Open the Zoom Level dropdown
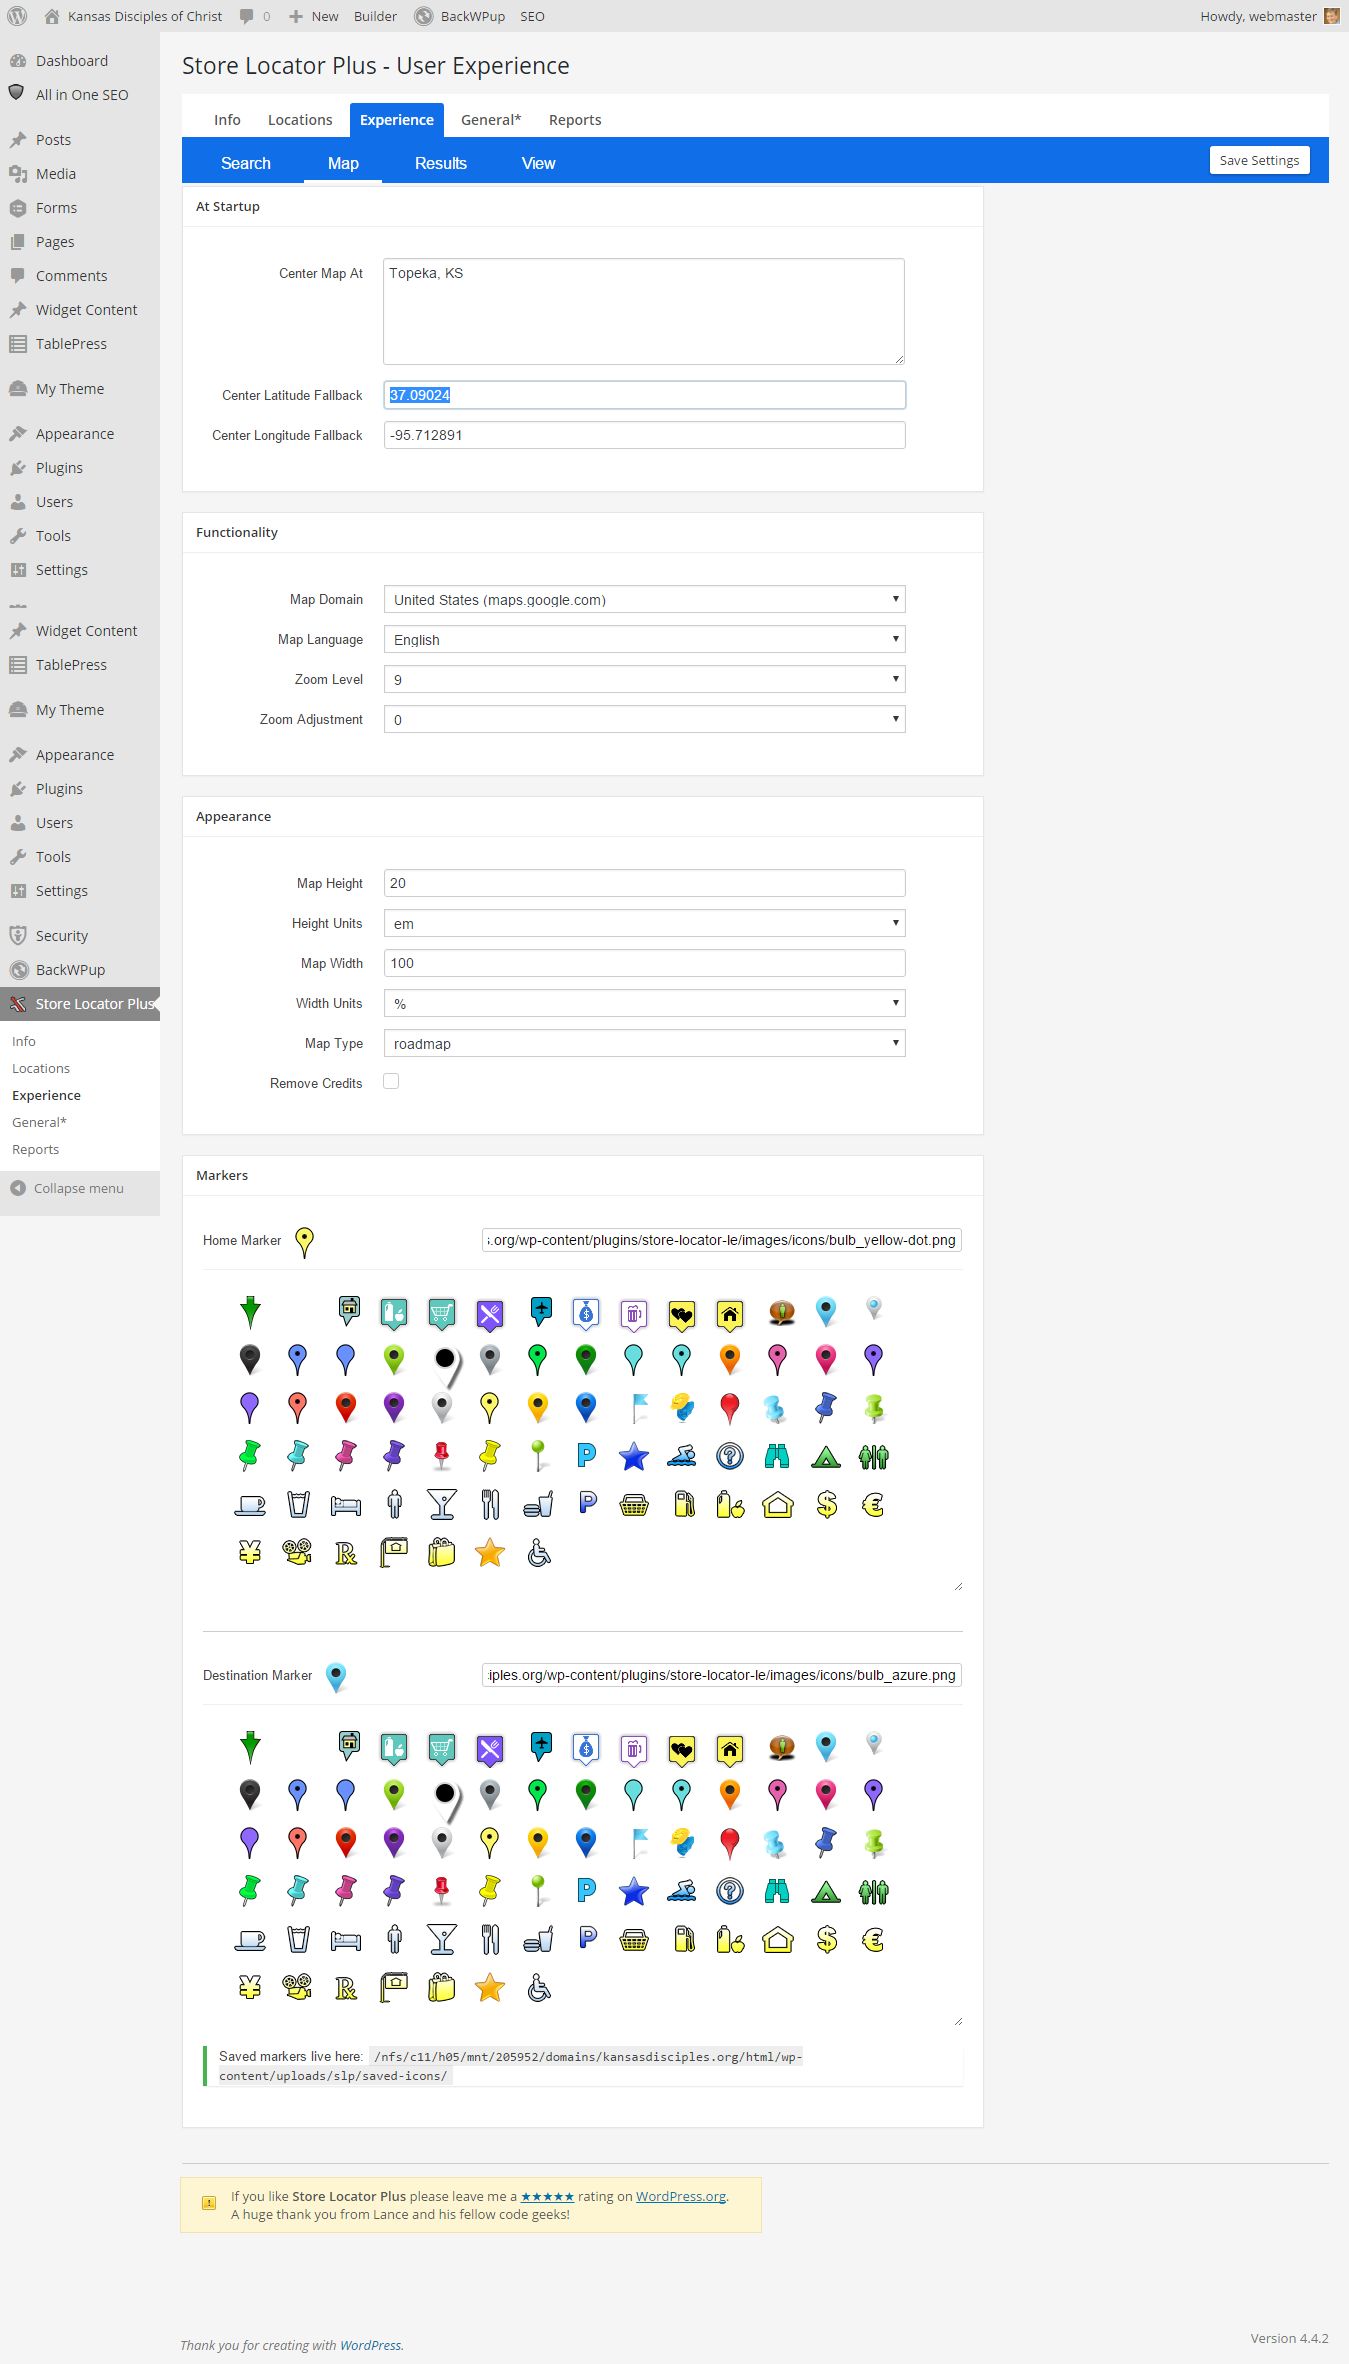 coord(644,679)
